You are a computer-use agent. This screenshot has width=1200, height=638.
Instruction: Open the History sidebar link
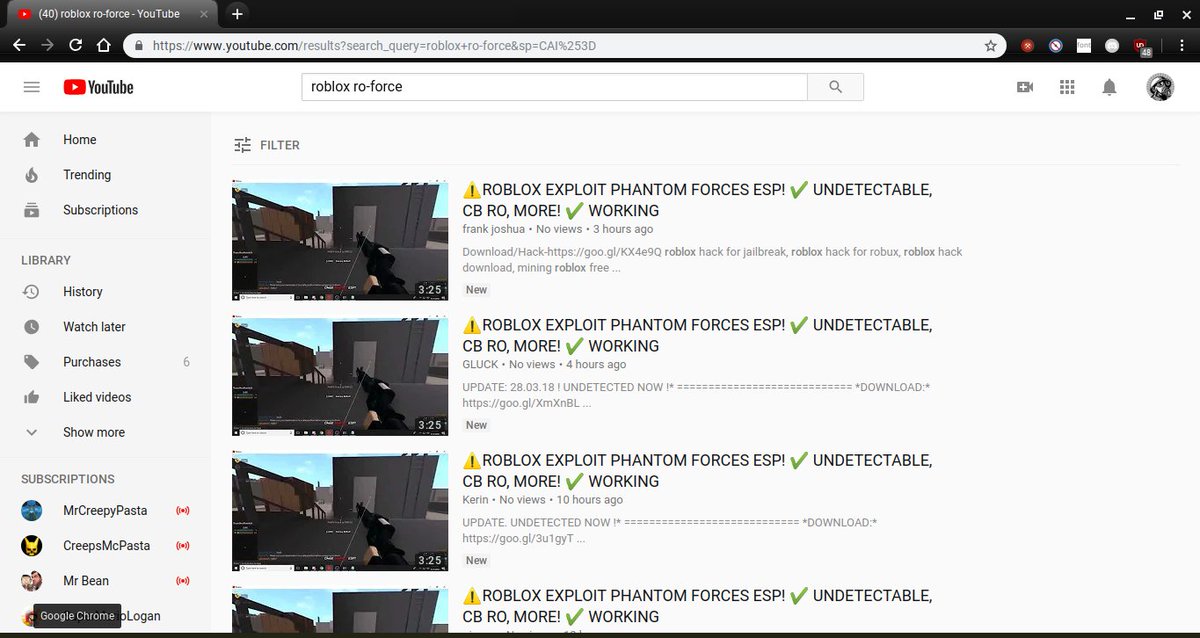[83, 292]
